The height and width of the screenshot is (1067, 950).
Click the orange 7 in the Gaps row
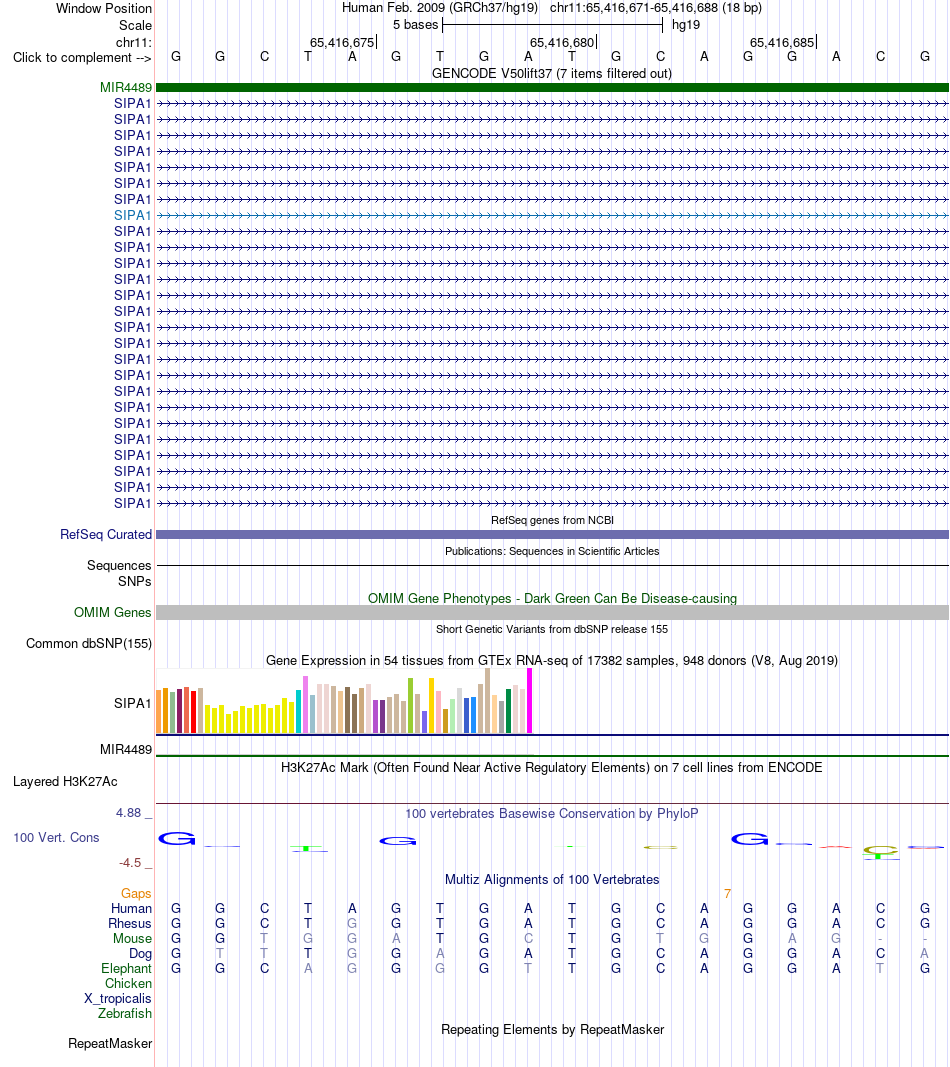727,893
